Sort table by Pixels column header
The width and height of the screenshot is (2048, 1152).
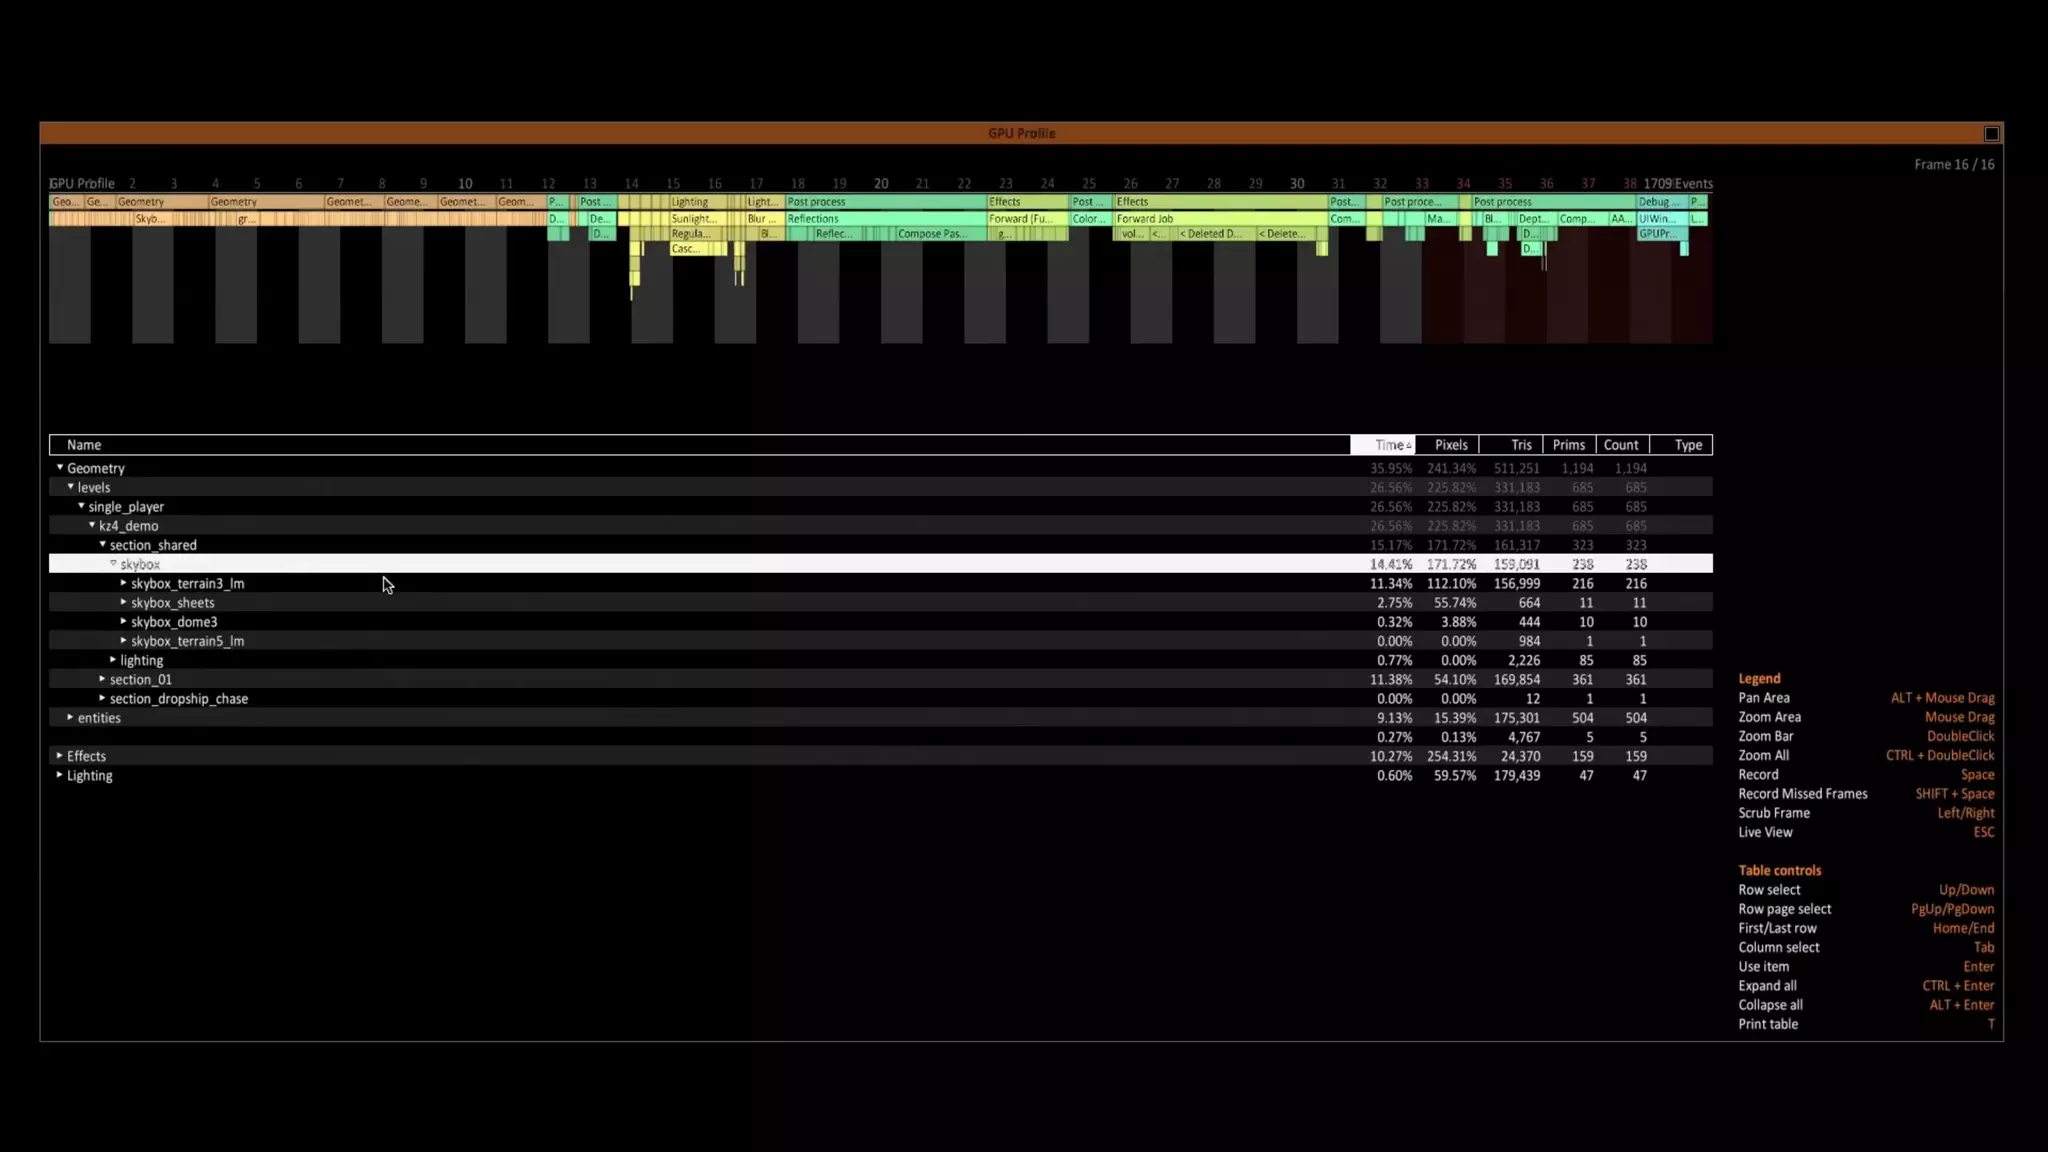coord(1449,445)
